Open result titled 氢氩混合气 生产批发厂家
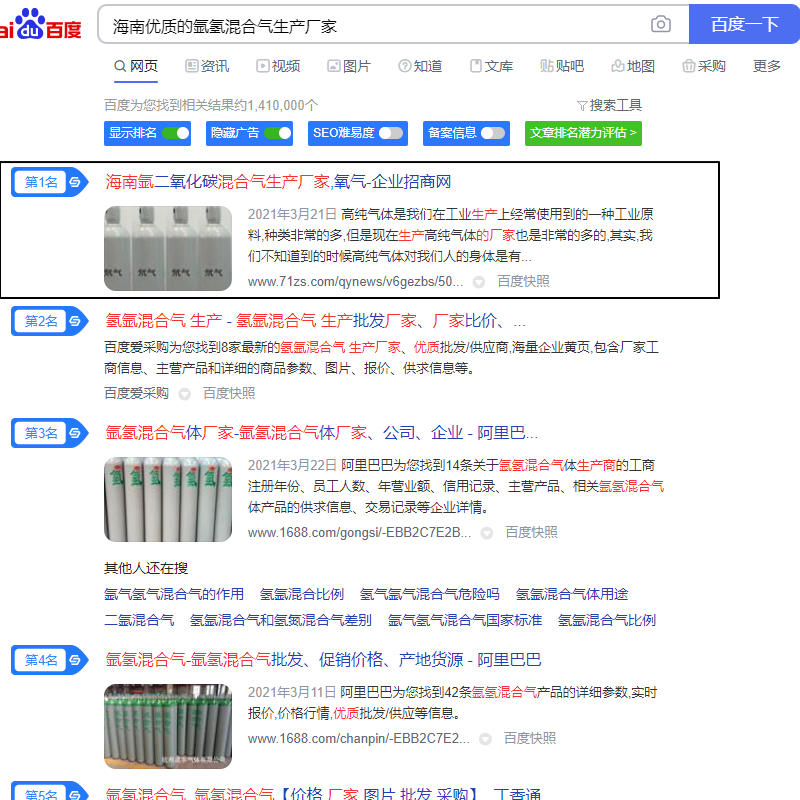The width and height of the screenshot is (800, 800). [315, 321]
